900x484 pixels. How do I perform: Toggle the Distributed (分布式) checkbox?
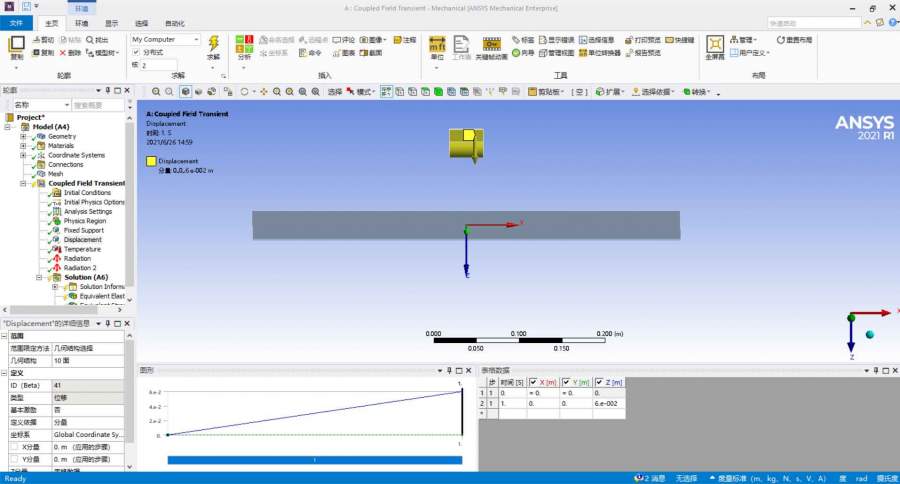click(x=136, y=52)
